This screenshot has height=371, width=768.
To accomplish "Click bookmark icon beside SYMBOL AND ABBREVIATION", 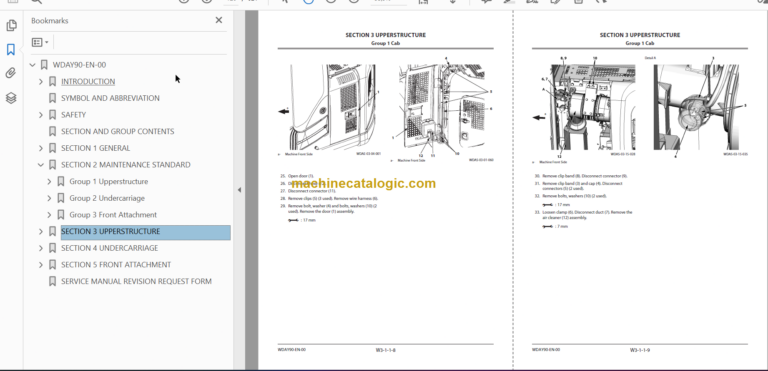I will tap(52, 98).
